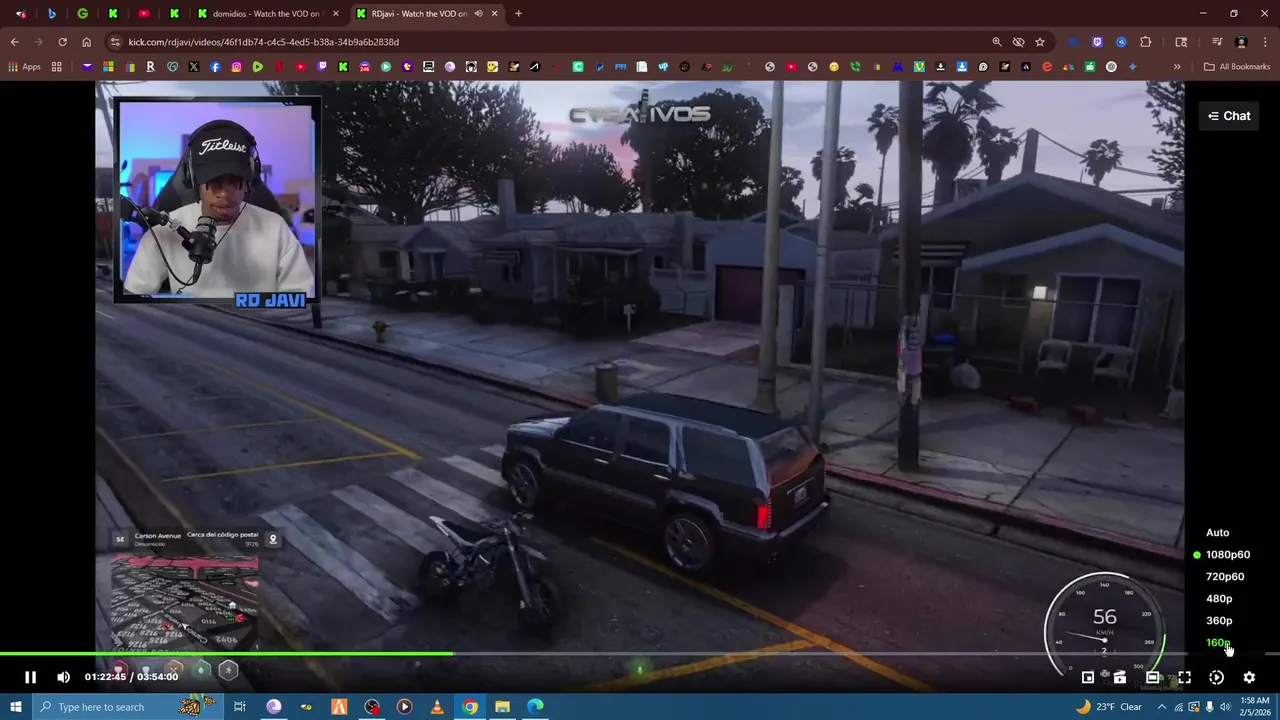Toggle theater mode in the player
This screenshot has width=1280, height=720.
tap(1152, 677)
